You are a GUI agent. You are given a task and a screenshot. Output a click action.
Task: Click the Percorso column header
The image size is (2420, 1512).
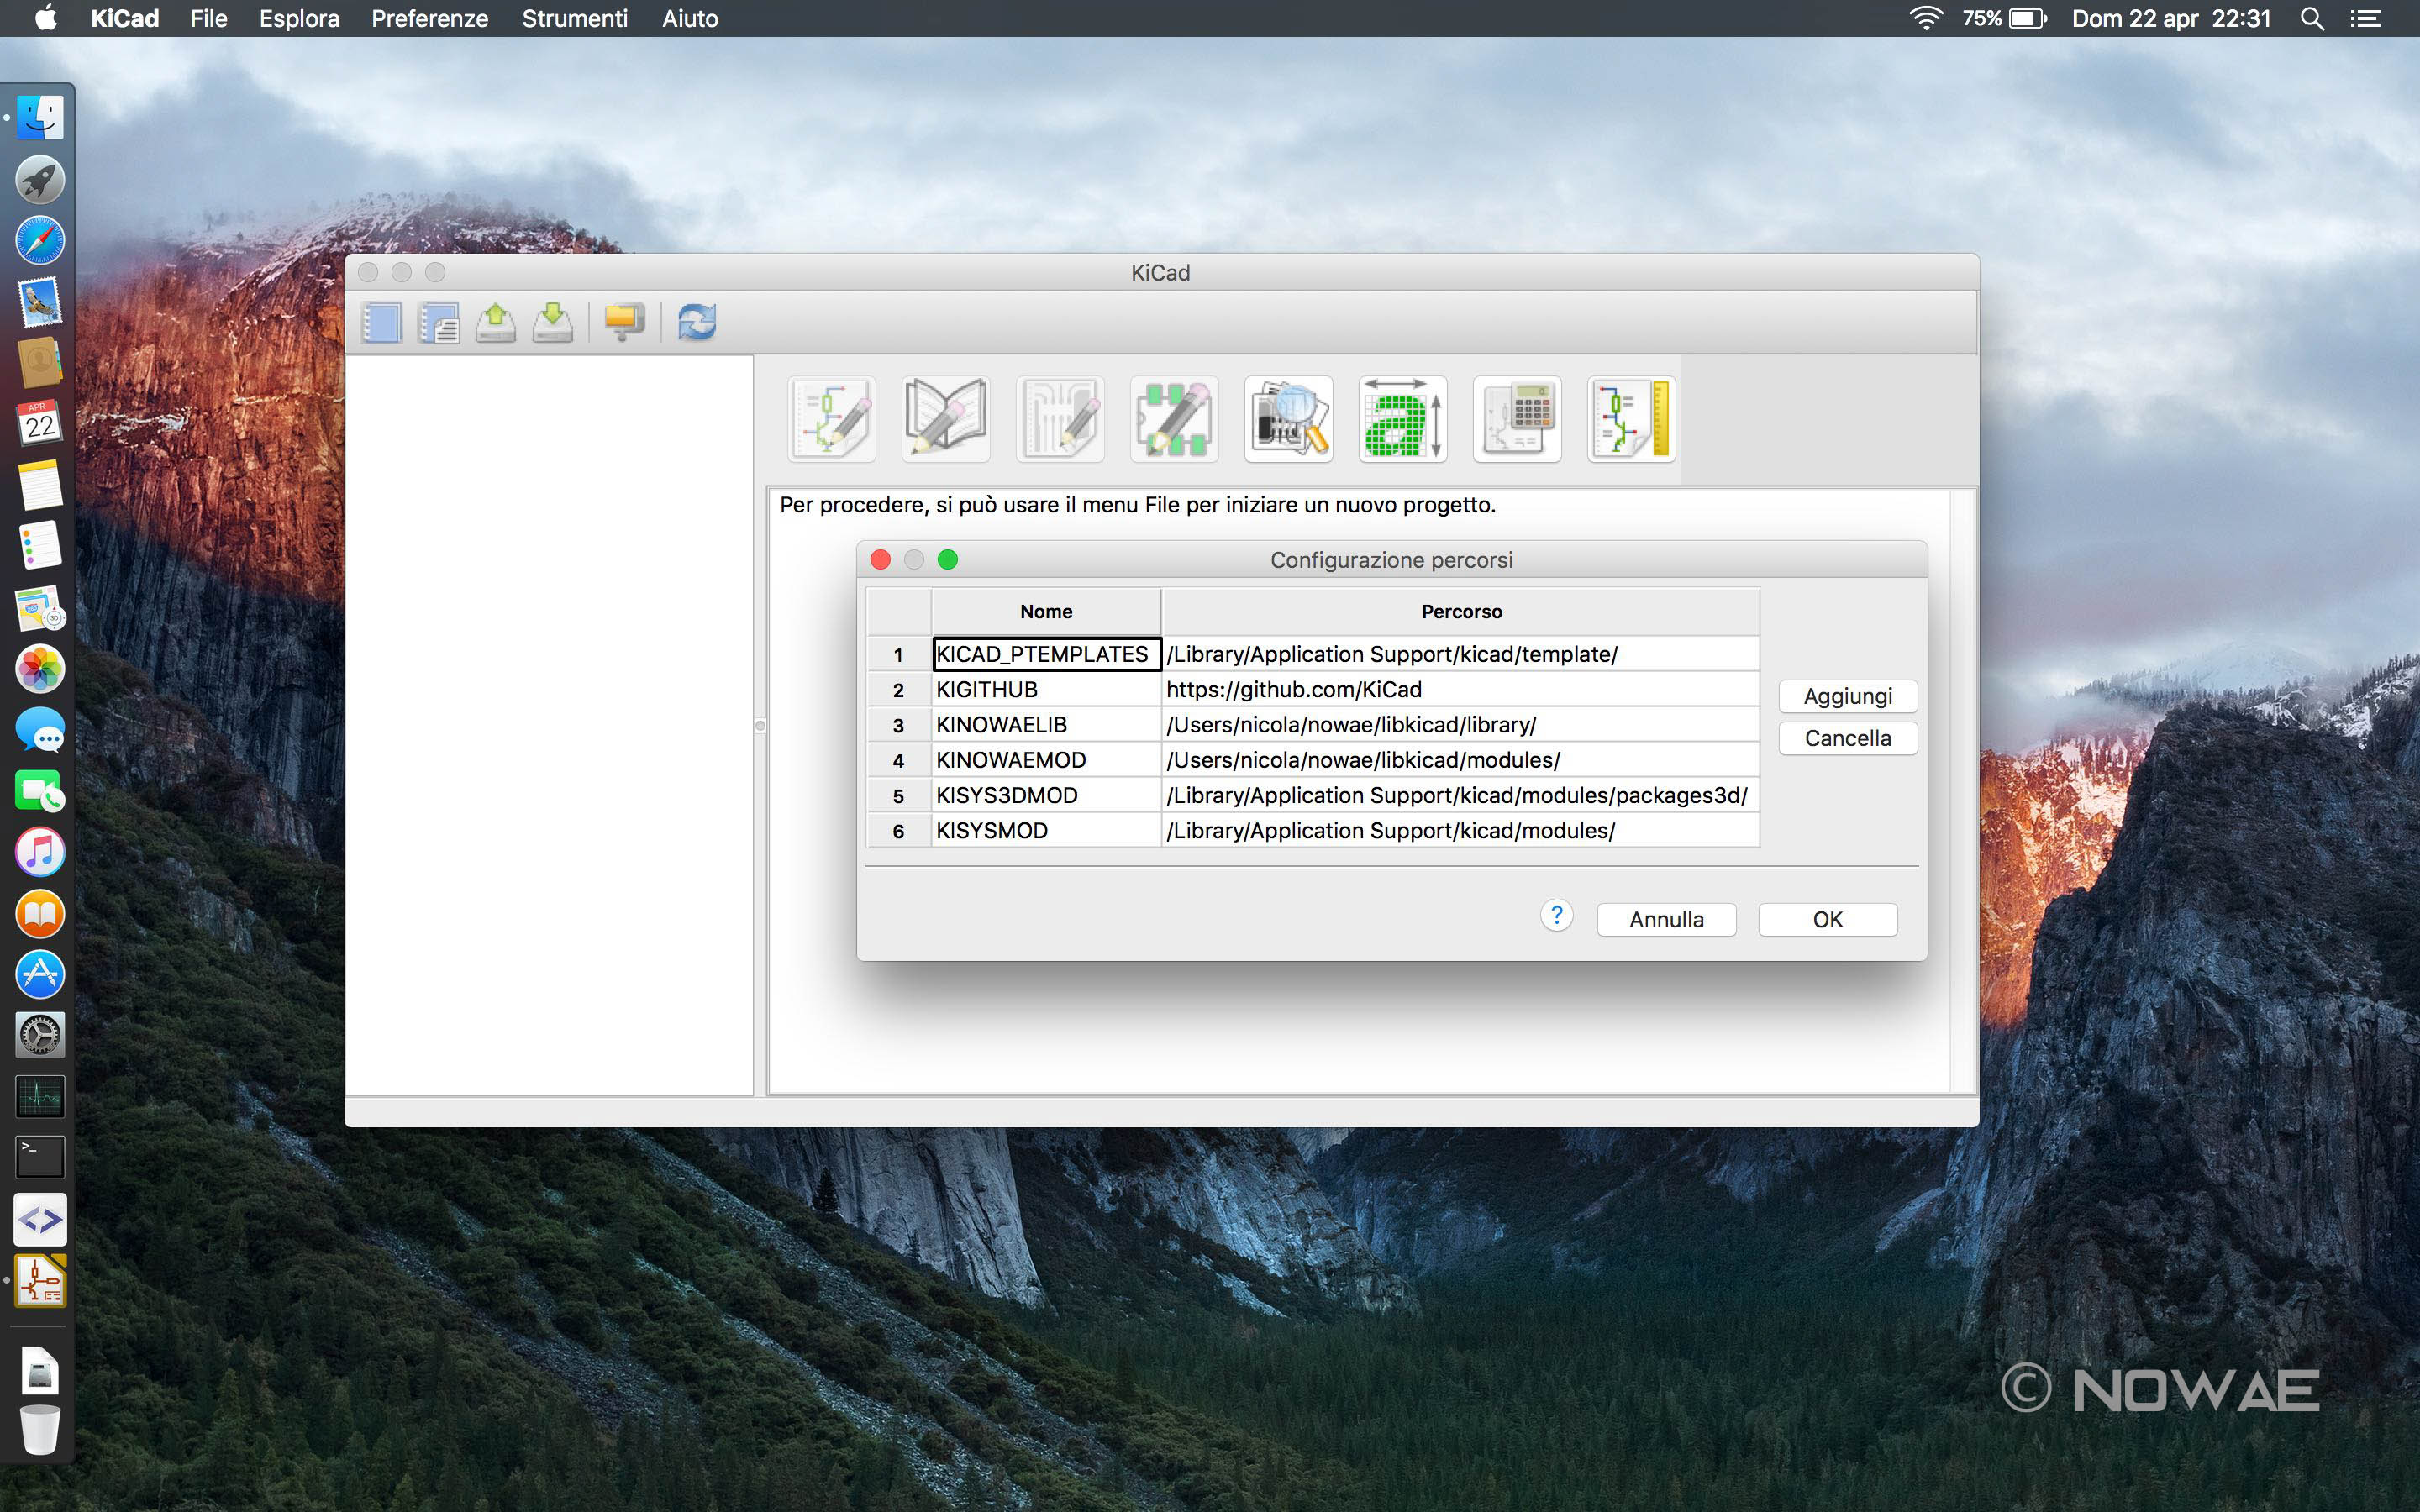[1460, 611]
